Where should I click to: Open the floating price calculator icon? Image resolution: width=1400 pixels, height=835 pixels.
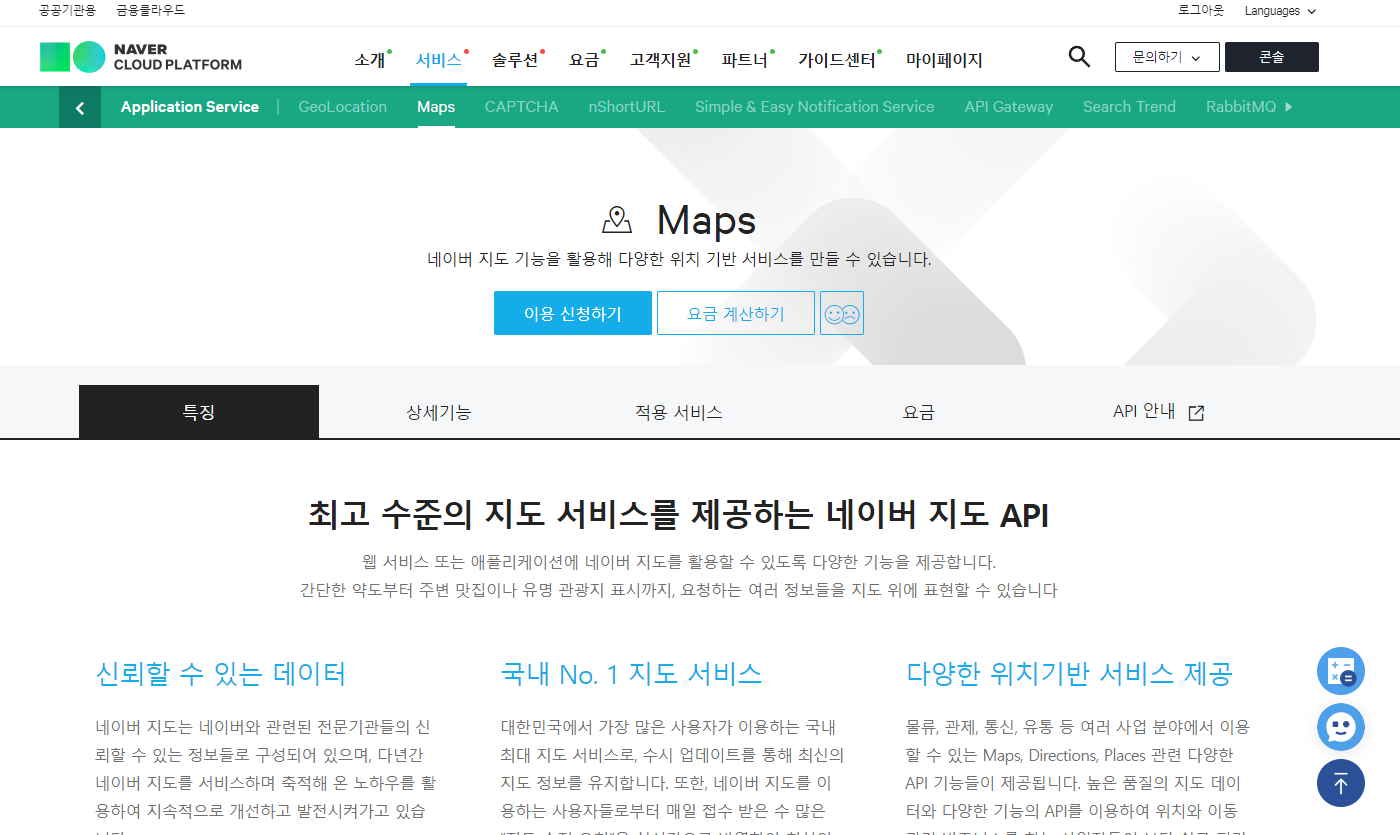1341,671
